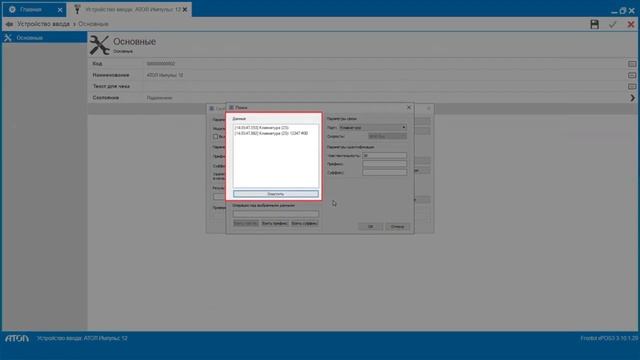The image size is (640, 360).
Task: Select Основные in the left sidebar
Action: click(44, 38)
